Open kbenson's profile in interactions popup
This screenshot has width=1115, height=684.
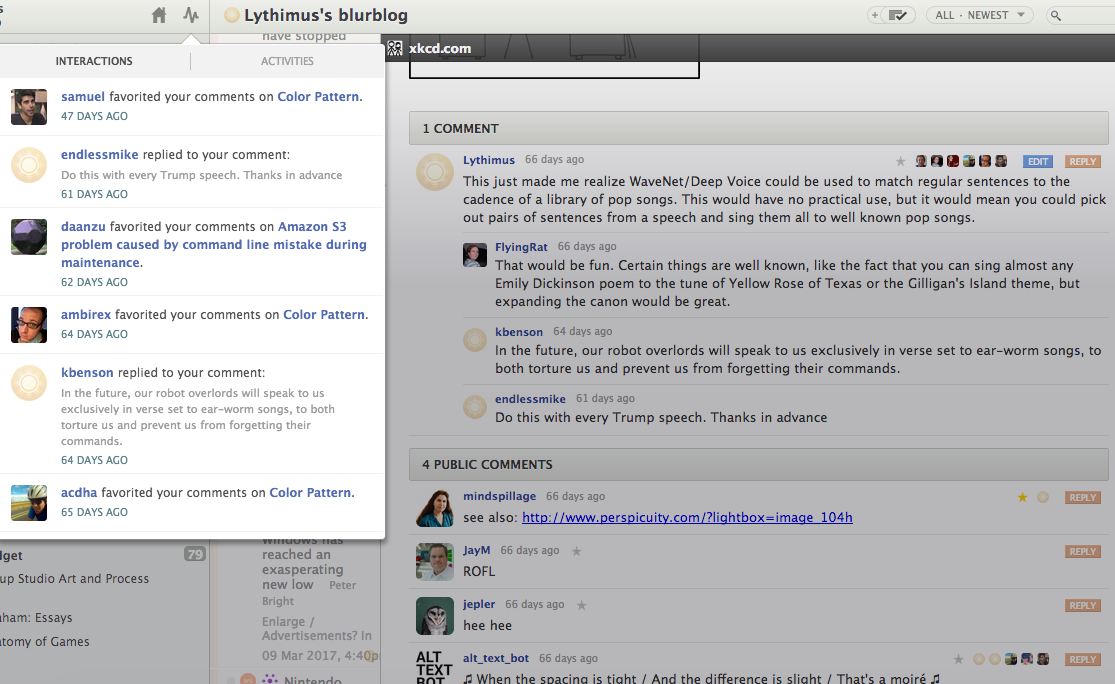pyautogui.click(x=87, y=373)
